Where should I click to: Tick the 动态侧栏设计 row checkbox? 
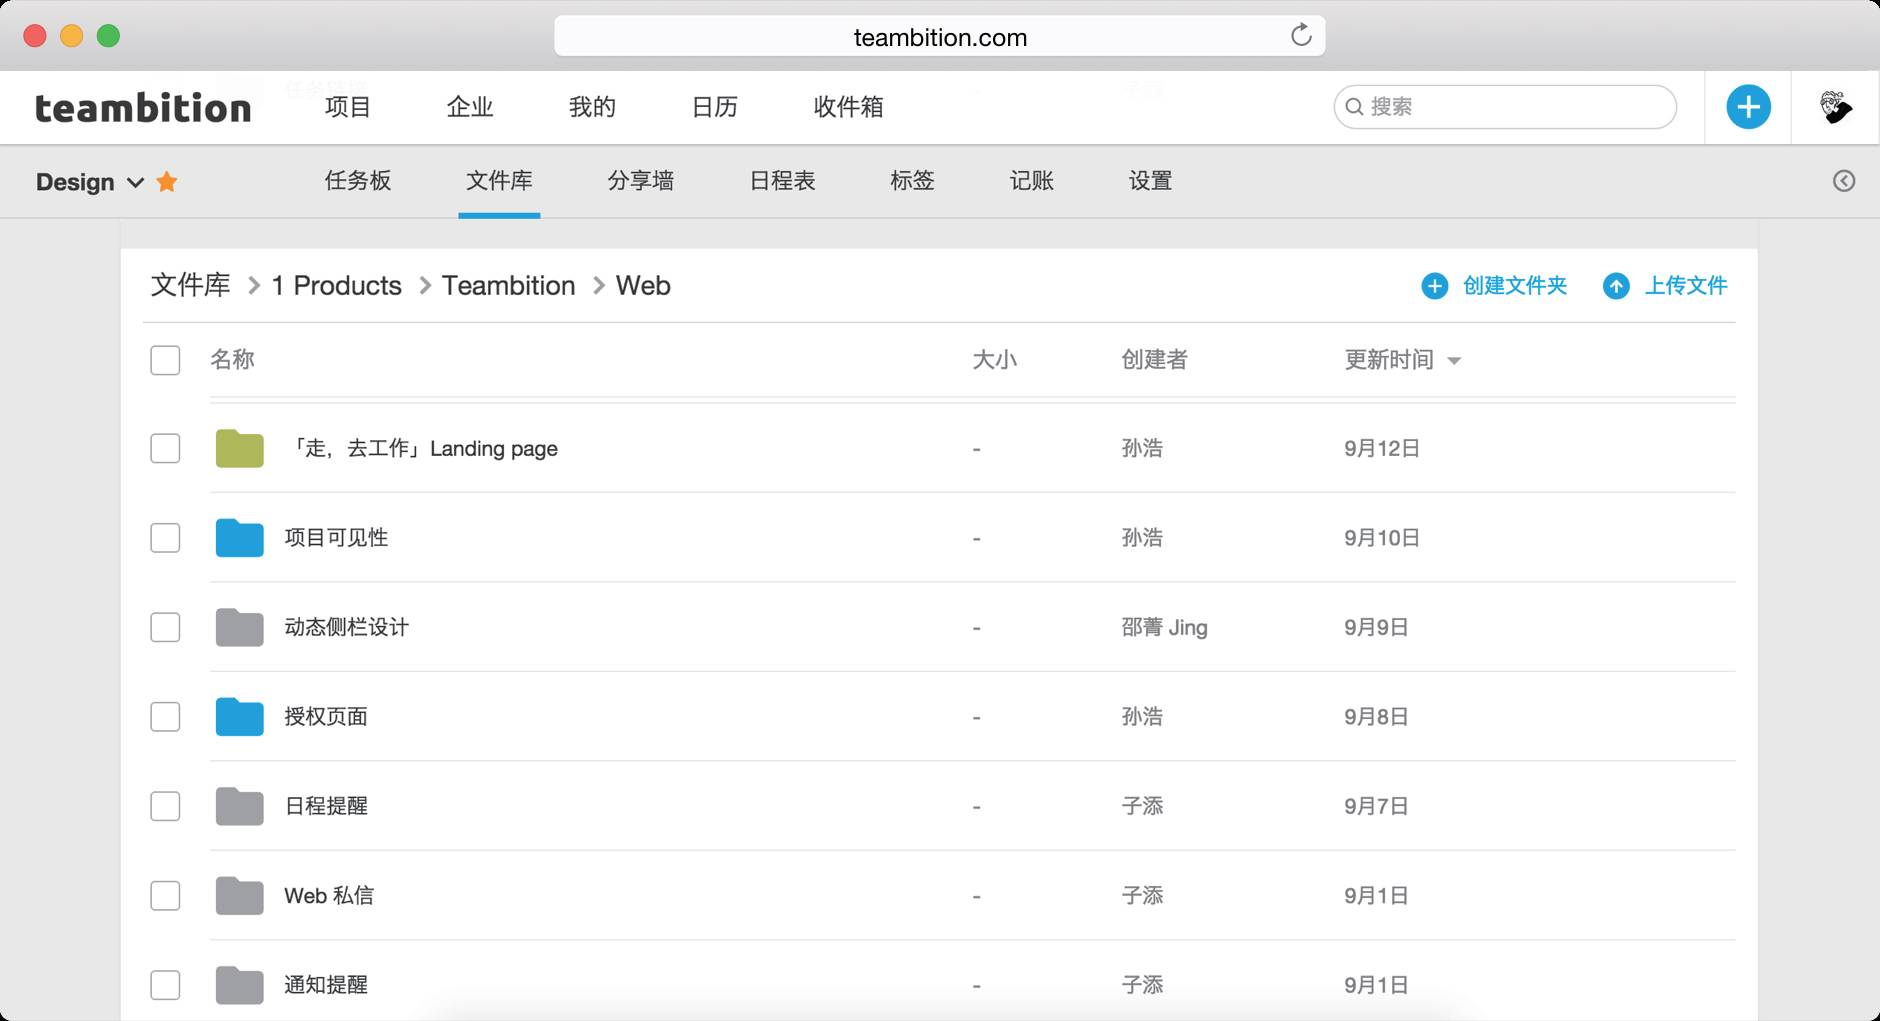[165, 627]
